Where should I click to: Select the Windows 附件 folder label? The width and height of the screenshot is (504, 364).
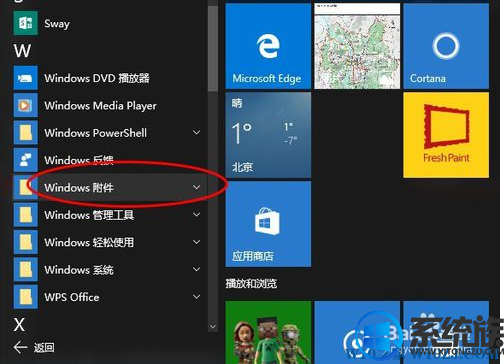79,188
